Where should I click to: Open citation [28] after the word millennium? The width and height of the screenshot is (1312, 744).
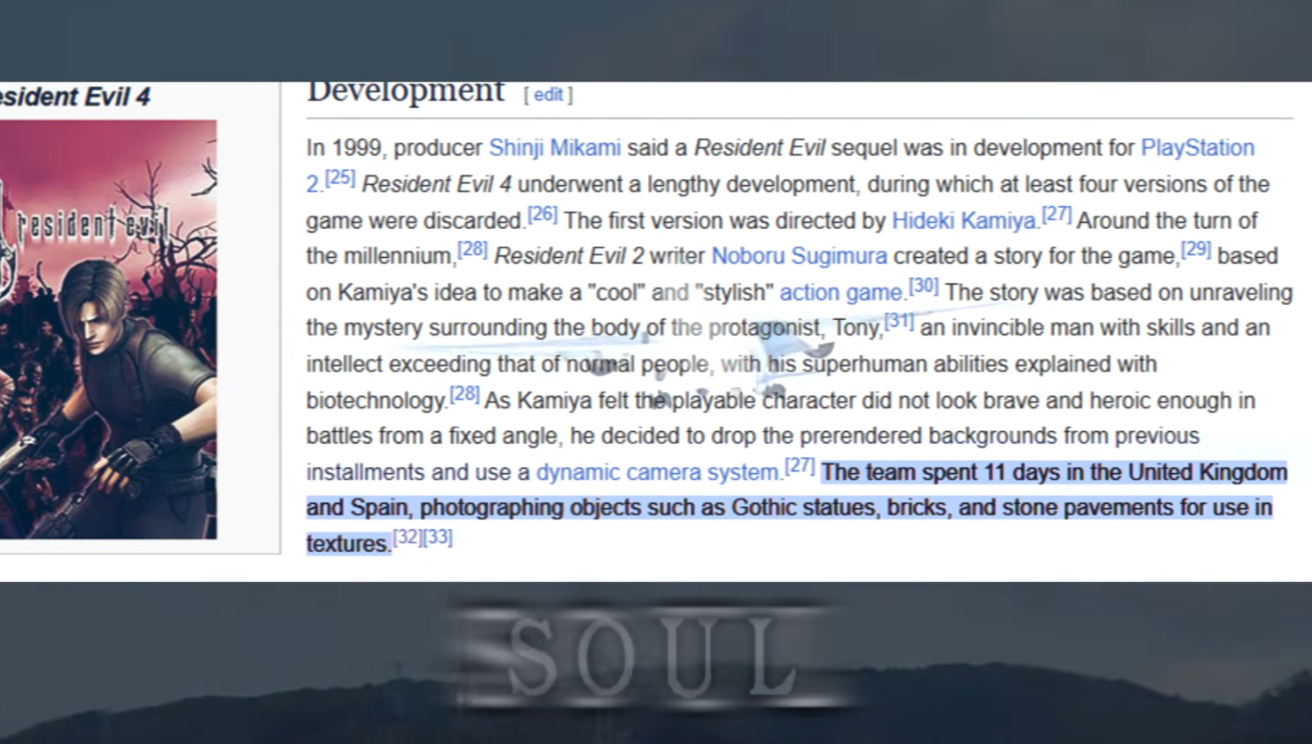pyautogui.click(x=472, y=250)
